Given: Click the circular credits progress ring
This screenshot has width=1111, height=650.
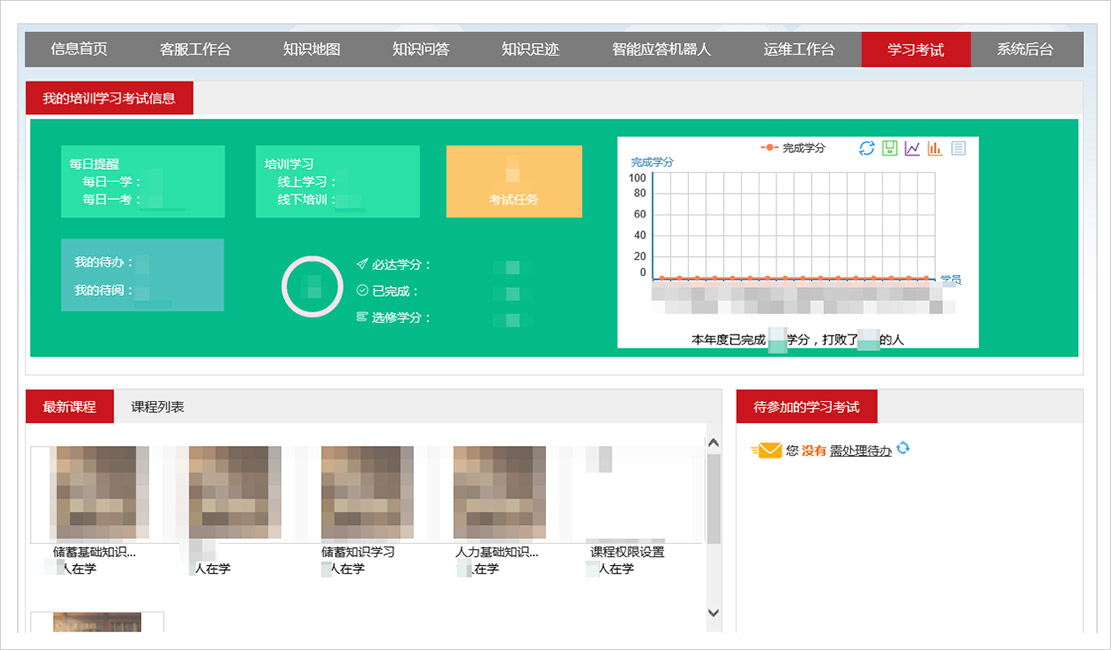Looking at the screenshot, I should [312, 287].
